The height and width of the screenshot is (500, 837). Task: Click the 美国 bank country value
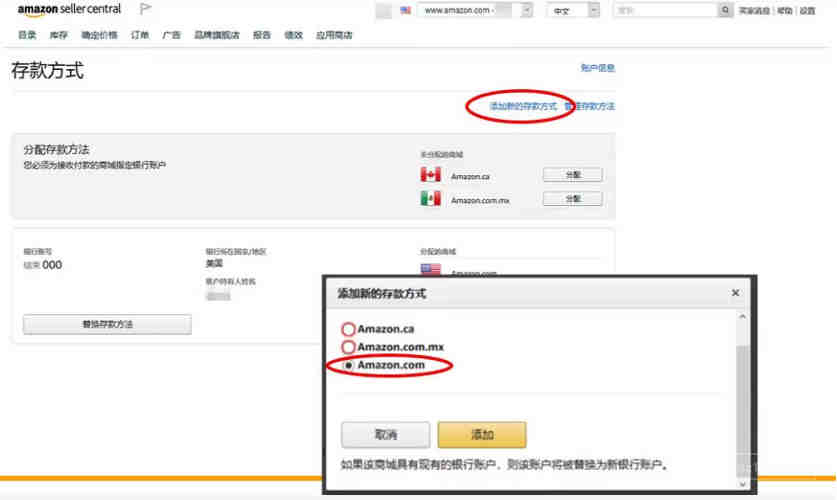click(214, 263)
